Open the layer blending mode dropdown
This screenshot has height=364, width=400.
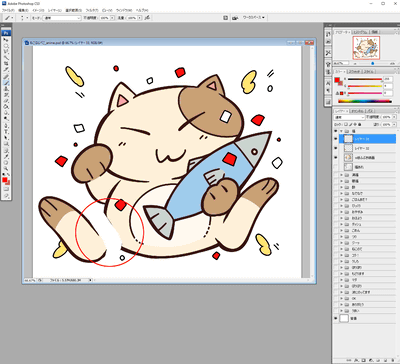[x=350, y=118]
